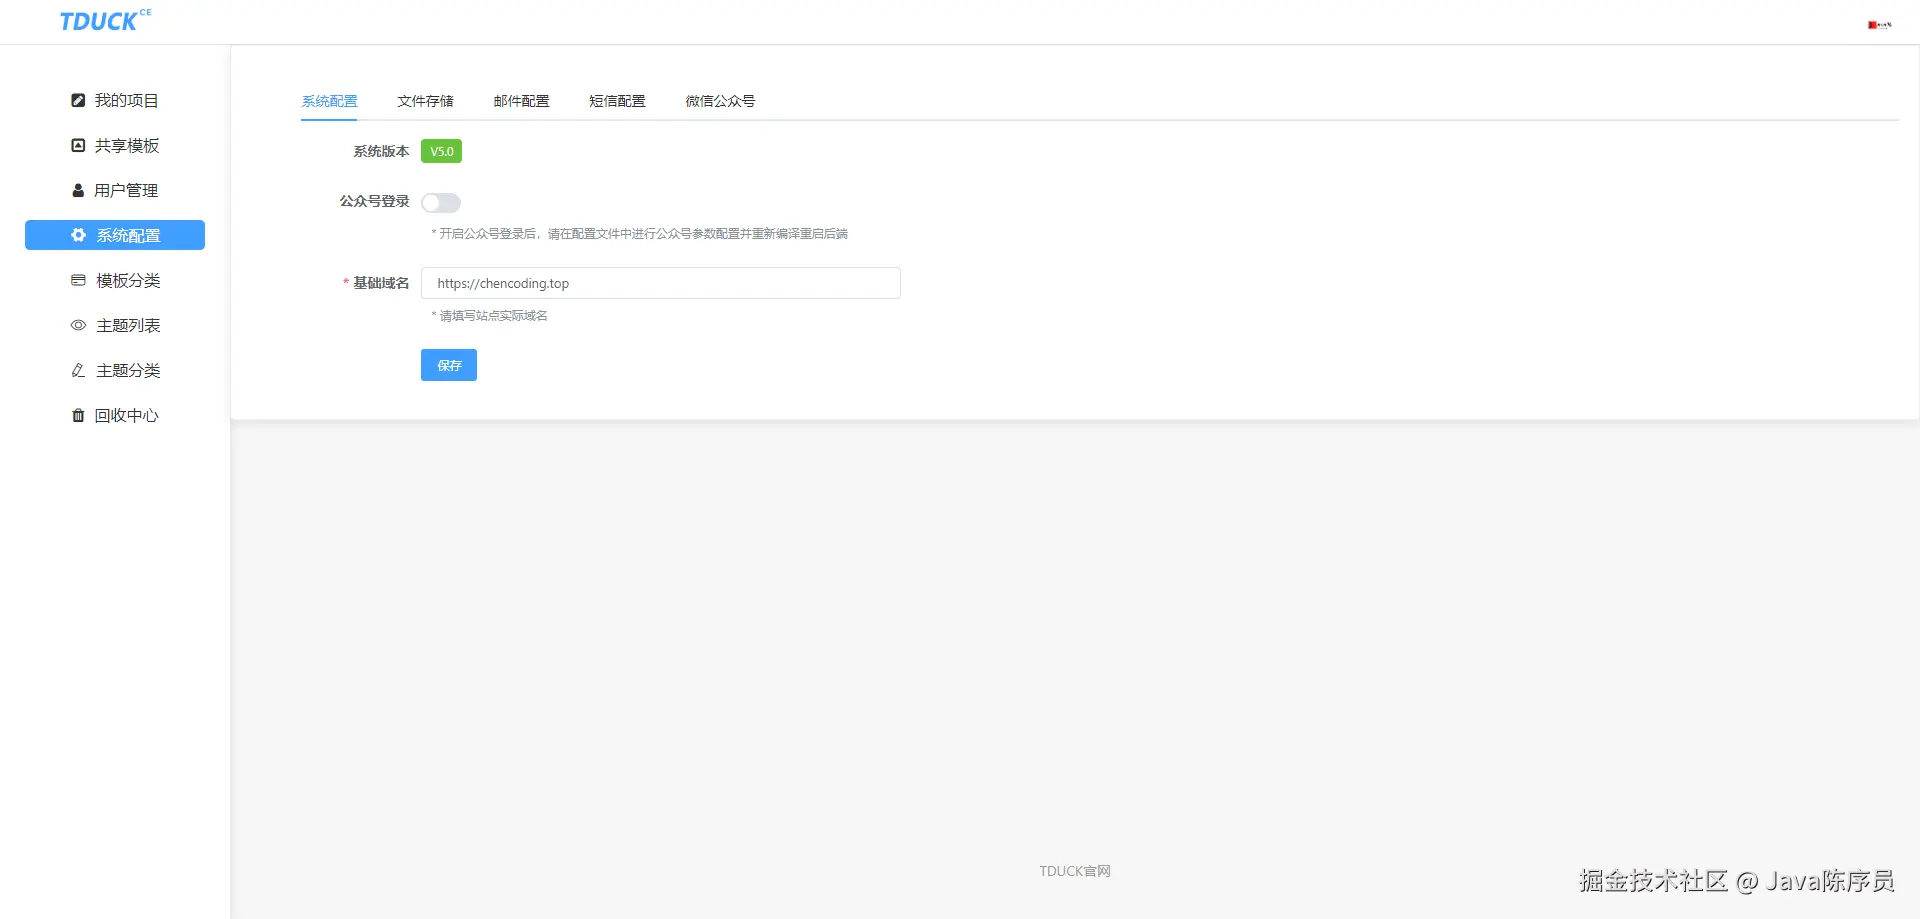This screenshot has height=919, width=1920.
Task: Switch to the 文件存储 tab
Action: (425, 101)
